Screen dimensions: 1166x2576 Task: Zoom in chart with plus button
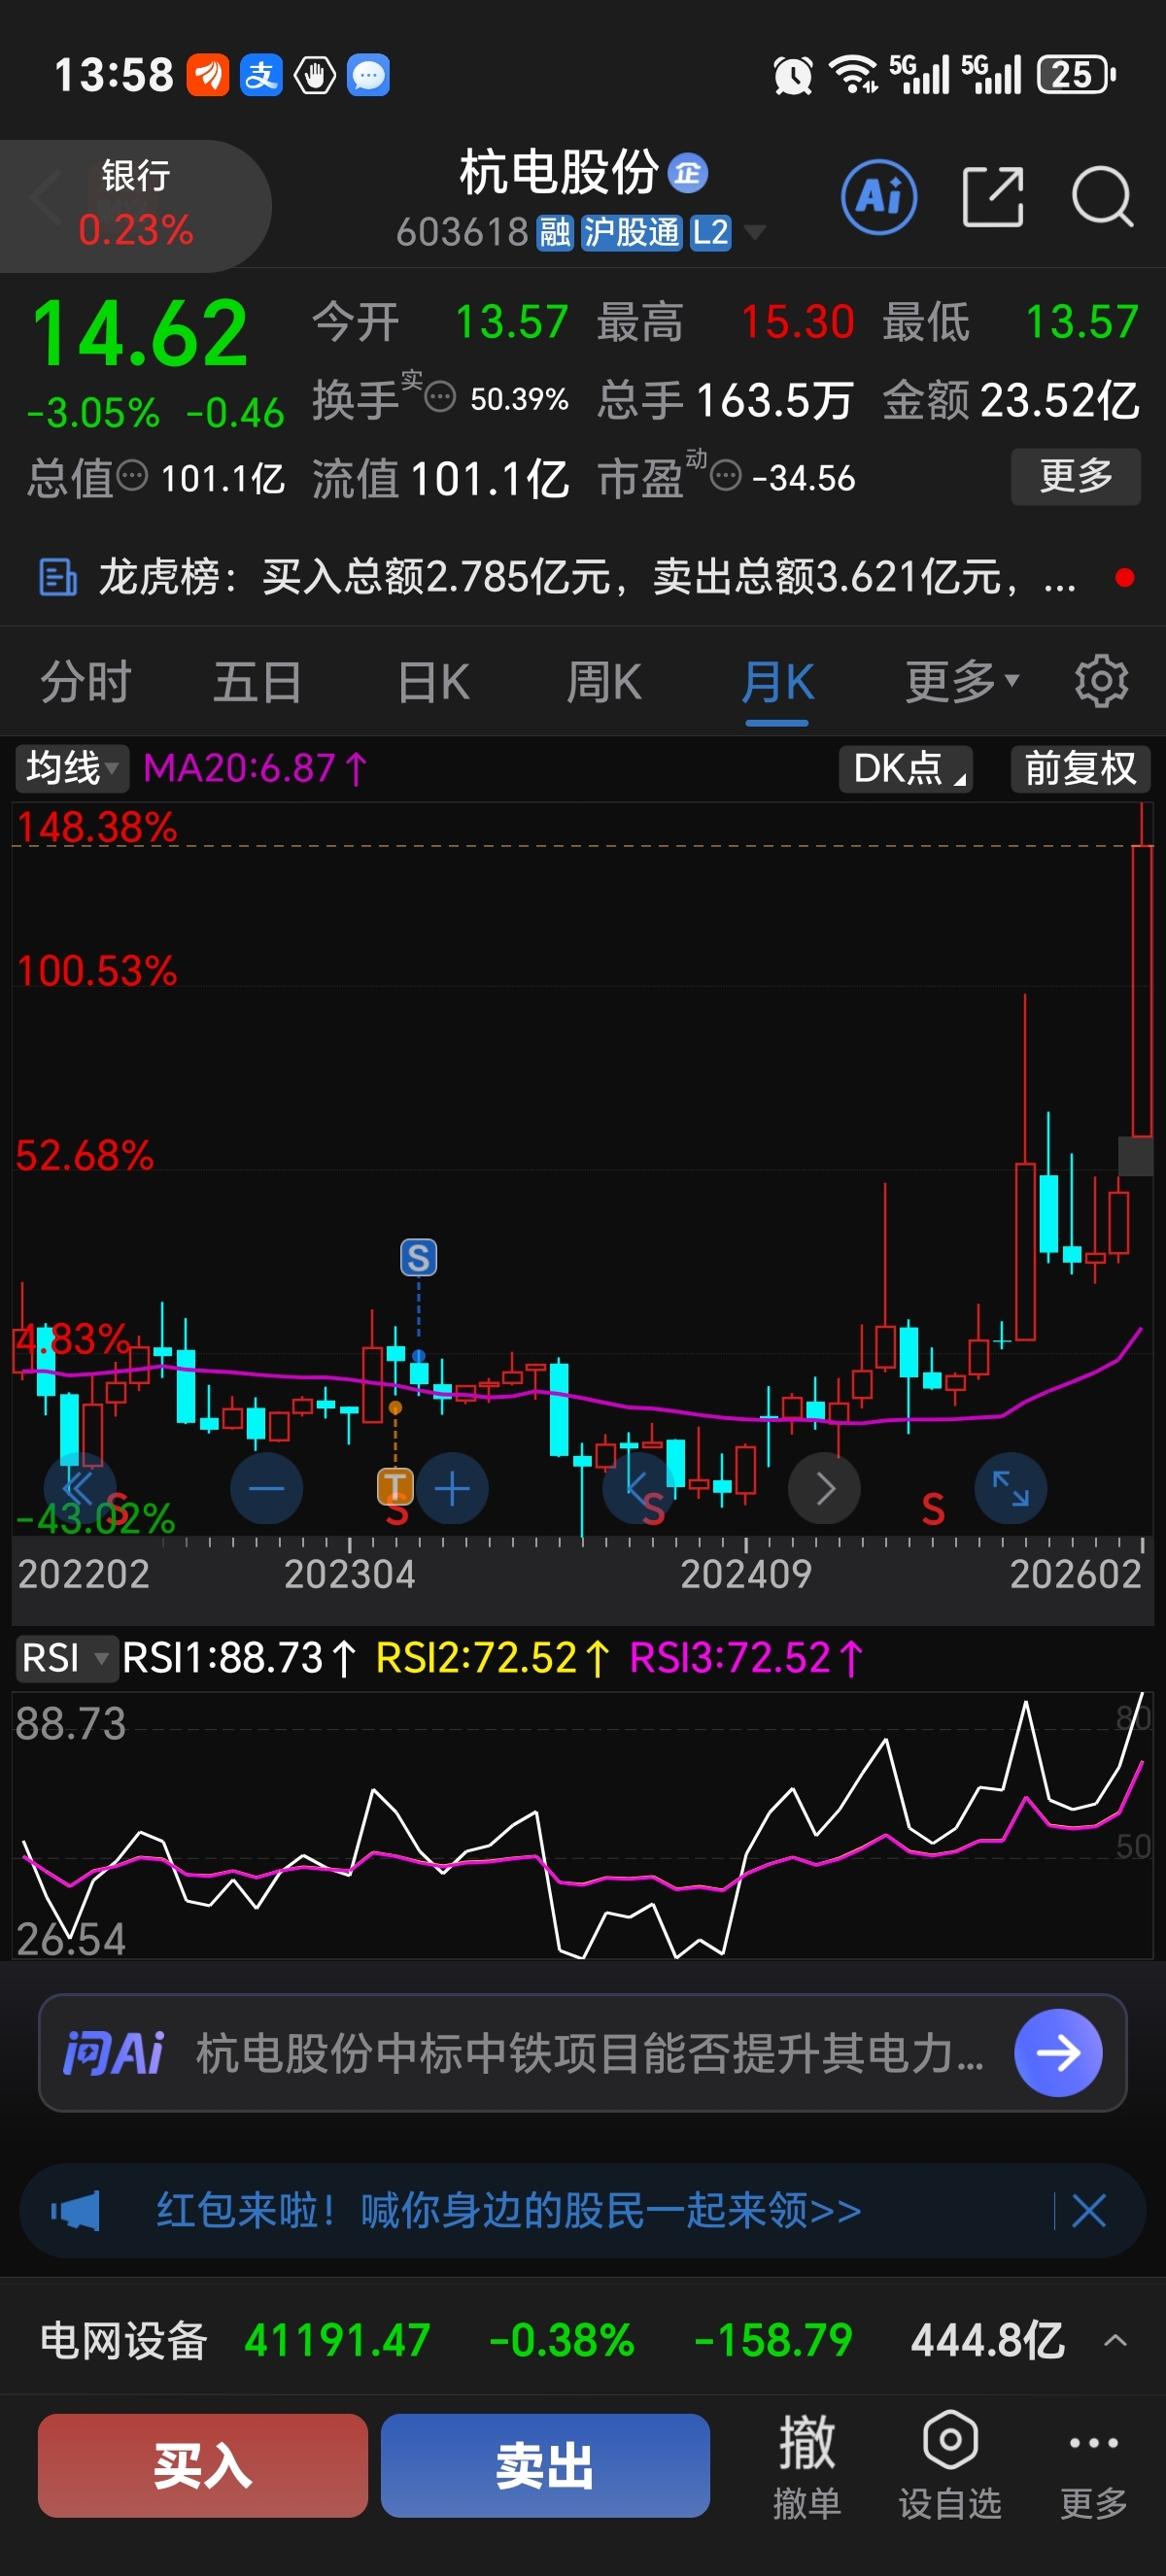click(x=453, y=1488)
